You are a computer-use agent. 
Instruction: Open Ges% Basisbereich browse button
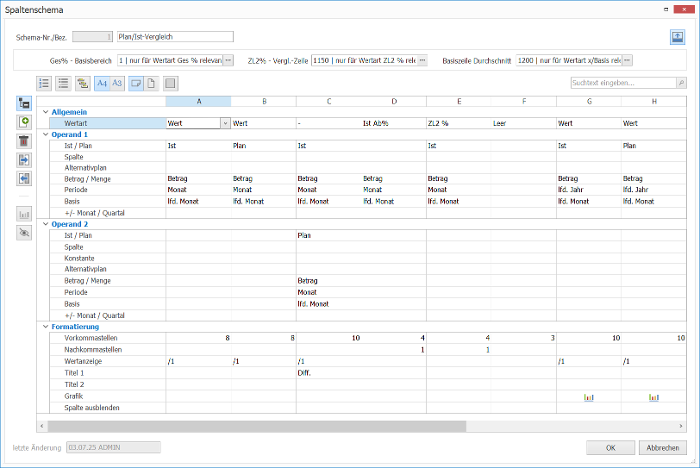click(228, 60)
